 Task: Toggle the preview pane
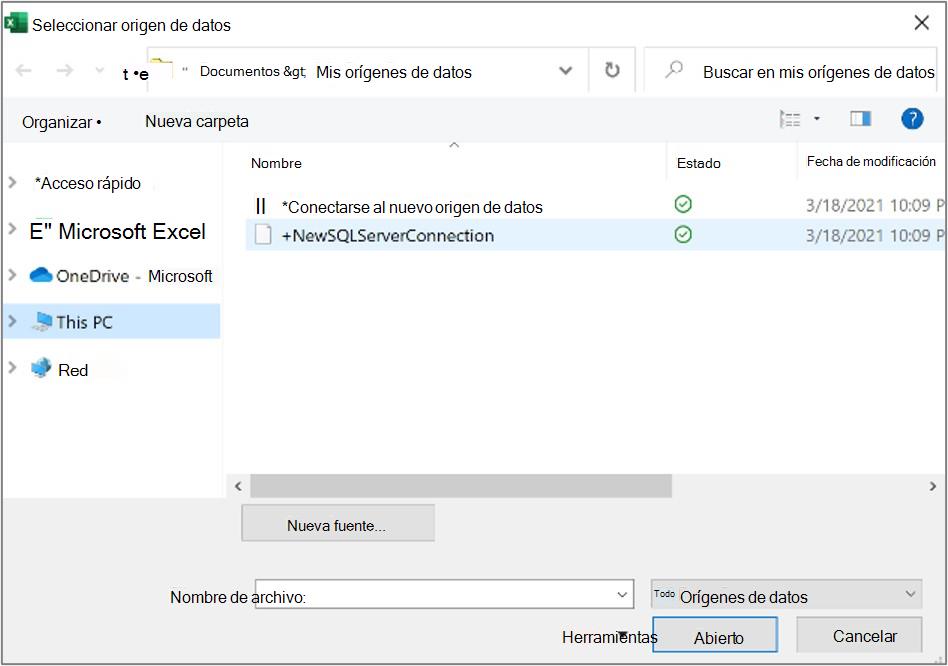860,118
